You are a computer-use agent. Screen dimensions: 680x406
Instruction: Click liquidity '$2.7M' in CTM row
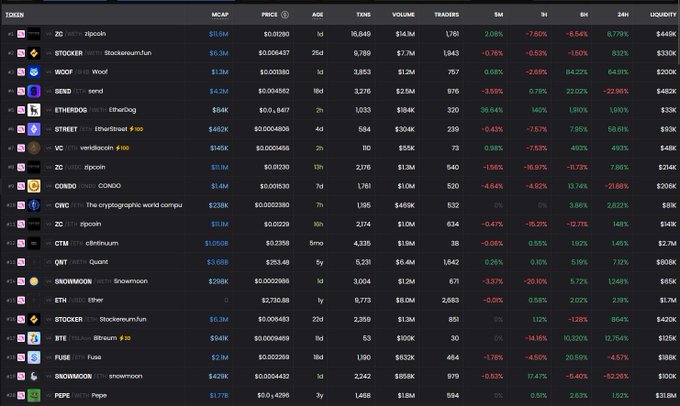667,243
